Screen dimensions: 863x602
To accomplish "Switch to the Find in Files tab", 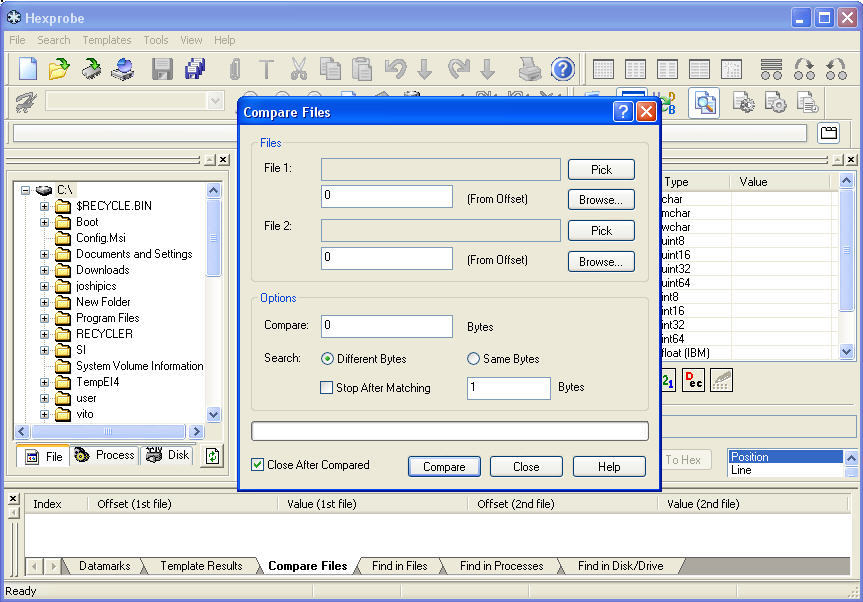I will pyautogui.click(x=400, y=566).
